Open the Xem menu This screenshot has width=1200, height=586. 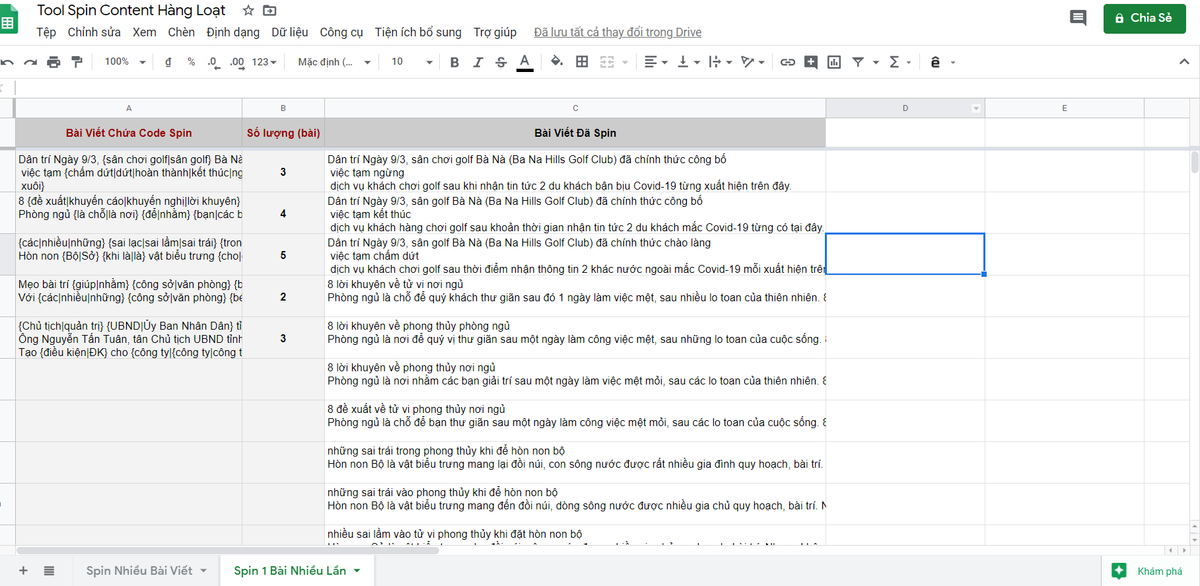point(144,32)
